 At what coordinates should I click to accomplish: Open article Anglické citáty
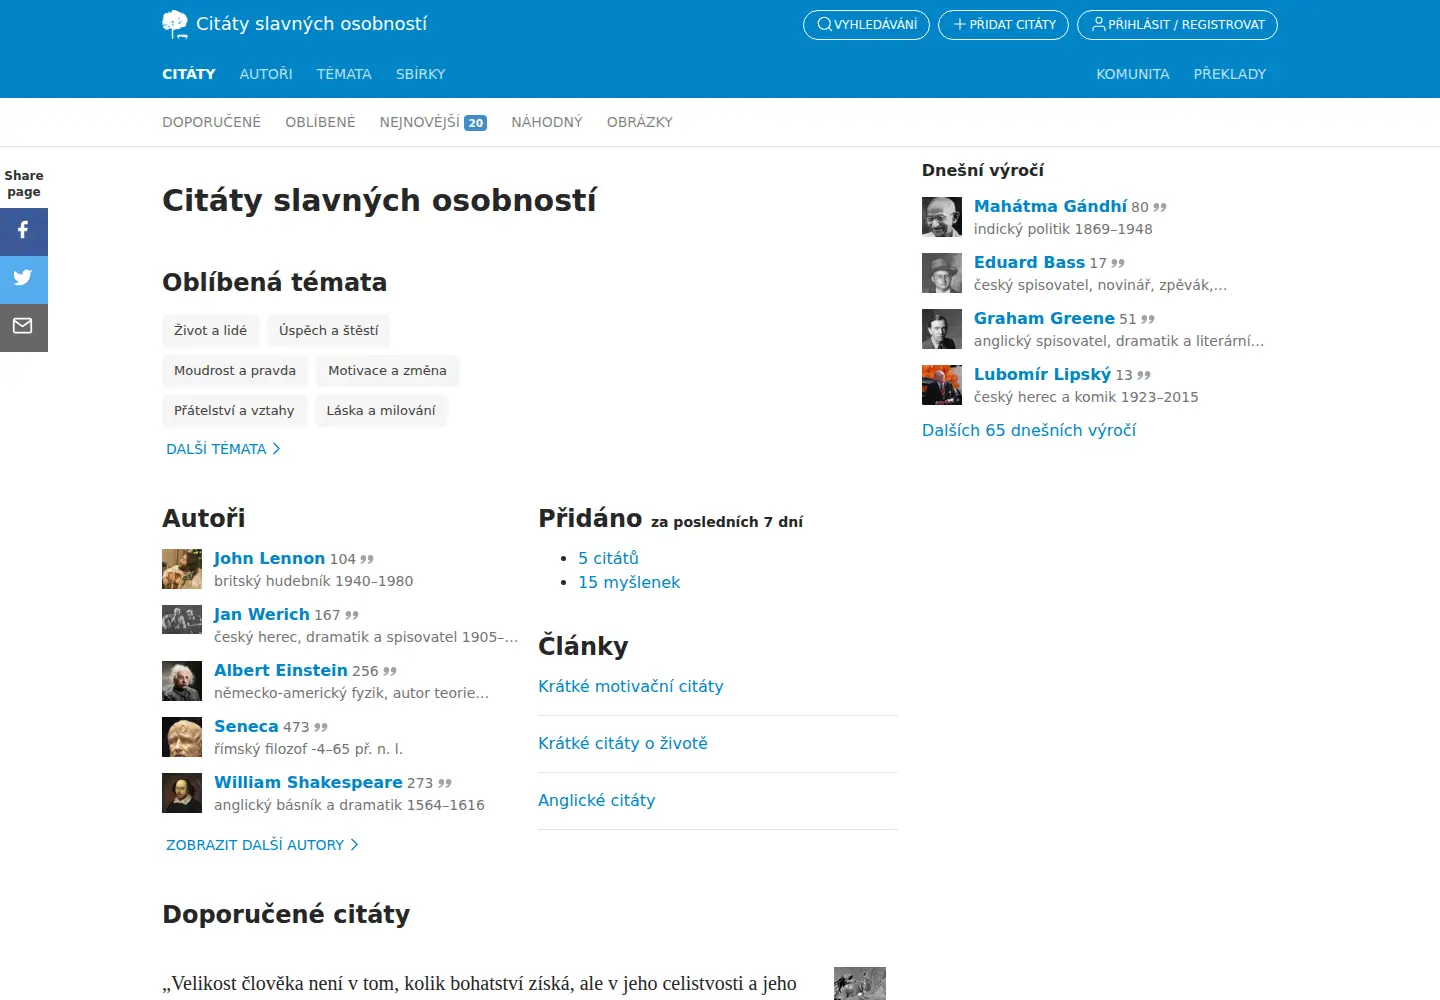pos(597,800)
